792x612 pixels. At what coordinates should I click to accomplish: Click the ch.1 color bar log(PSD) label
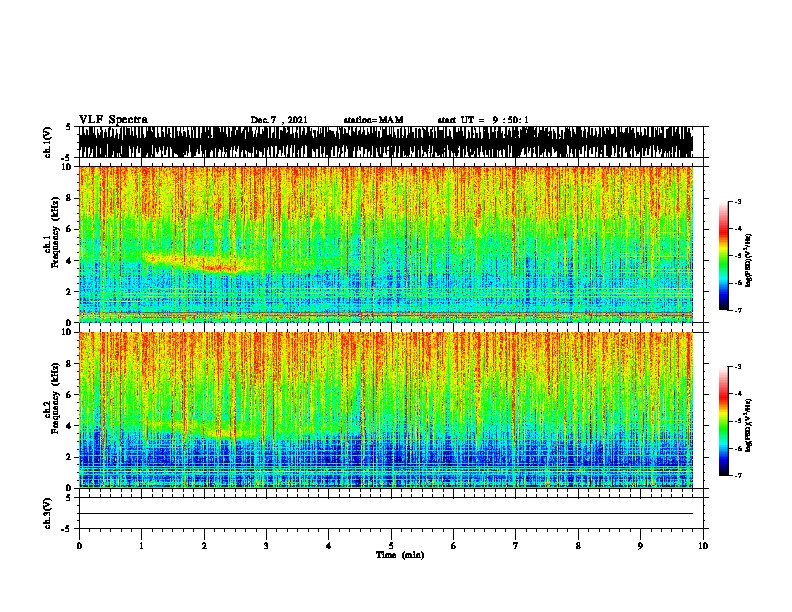[x=748, y=261]
